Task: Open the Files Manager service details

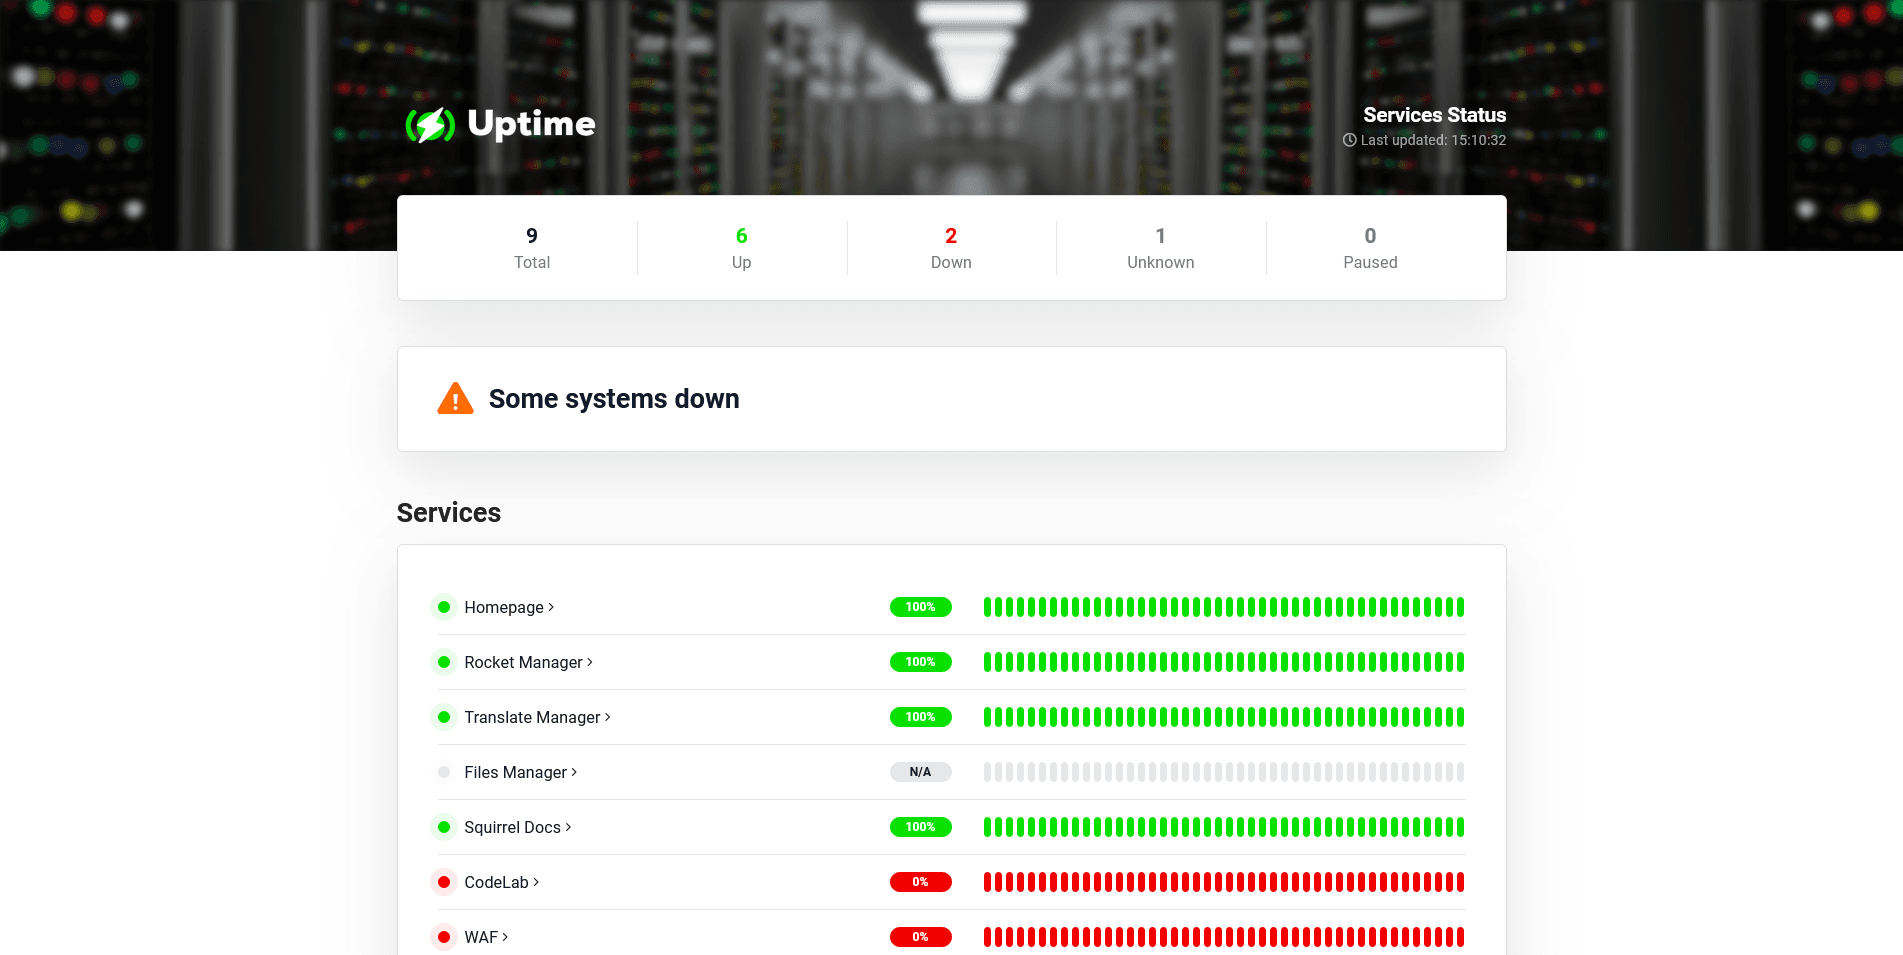Action: [515, 772]
